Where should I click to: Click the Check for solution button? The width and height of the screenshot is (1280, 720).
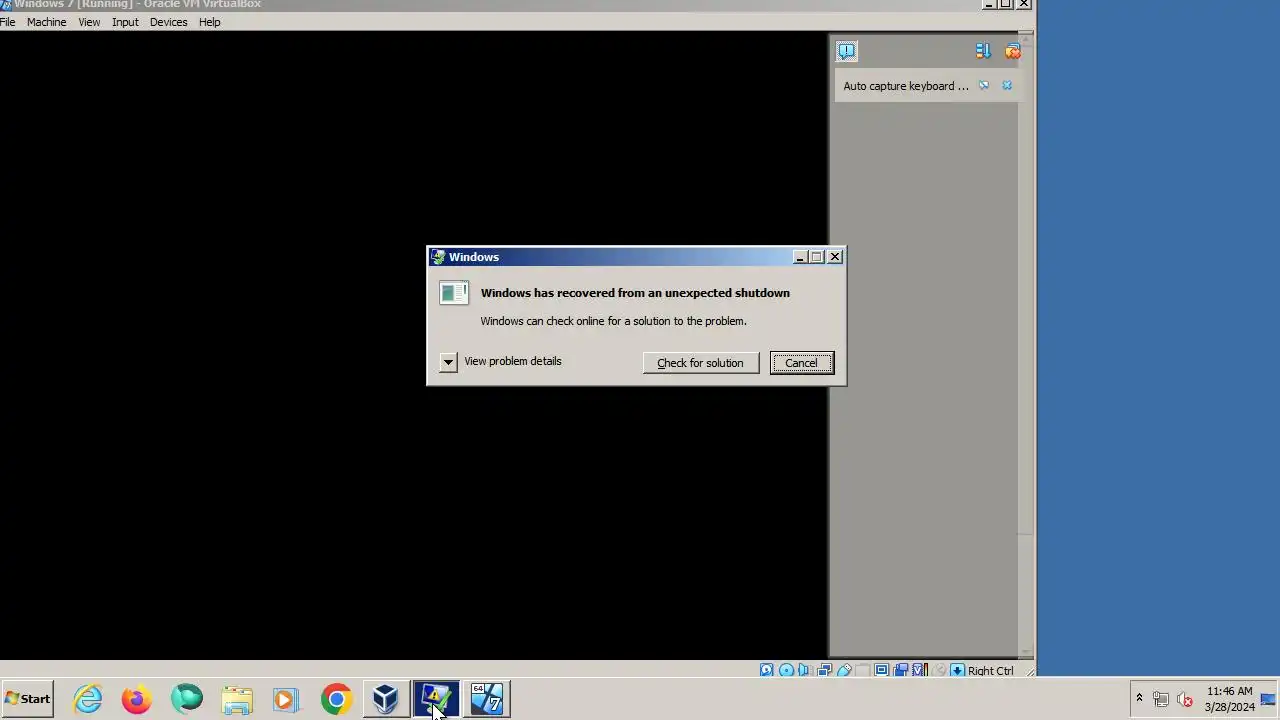pos(700,363)
